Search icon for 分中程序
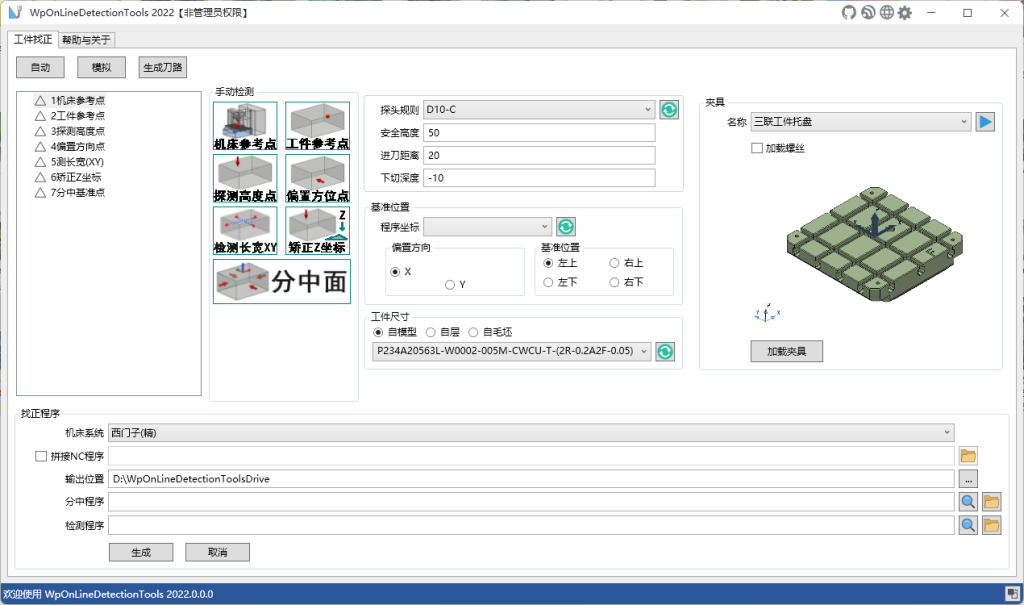The height and width of the screenshot is (605, 1024). [968, 502]
